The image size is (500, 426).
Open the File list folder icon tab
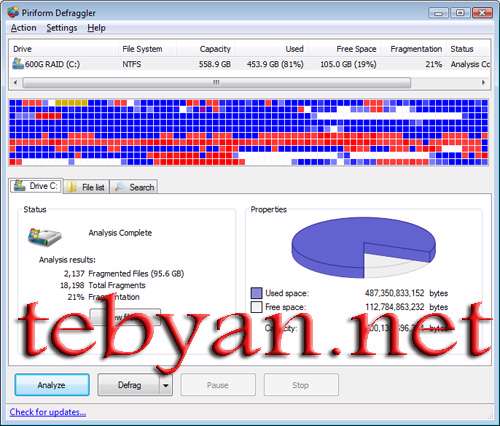click(71, 187)
